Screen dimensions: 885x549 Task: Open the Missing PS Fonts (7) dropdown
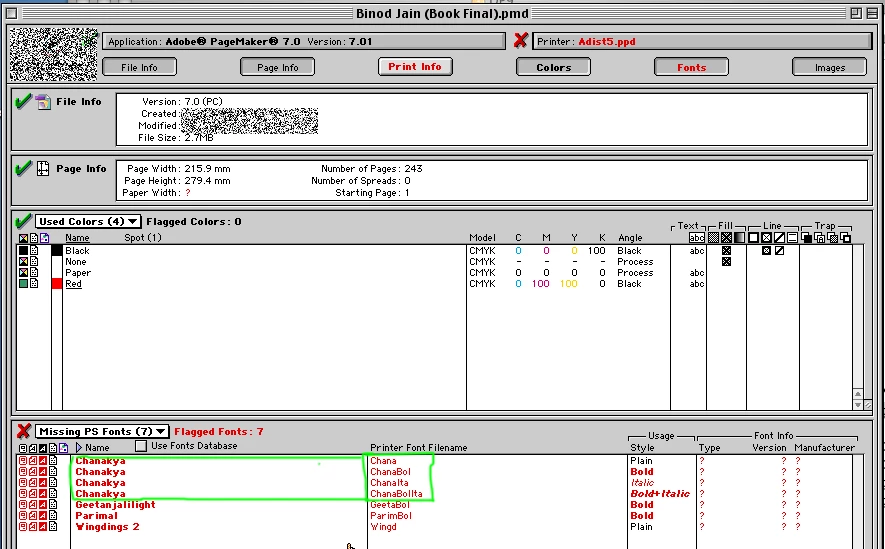(102, 431)
